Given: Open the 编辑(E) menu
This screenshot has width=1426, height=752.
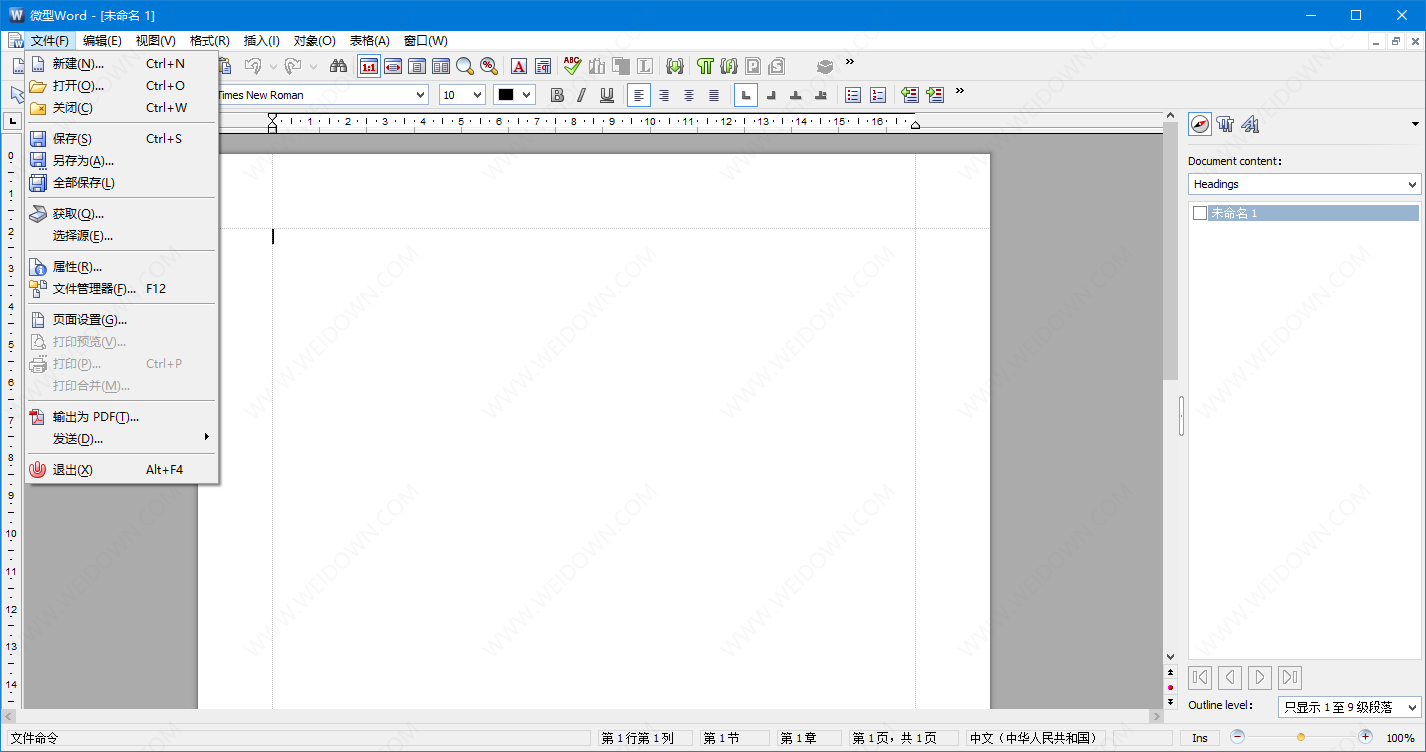Looking at the screenshot, I should coord(102,41).
